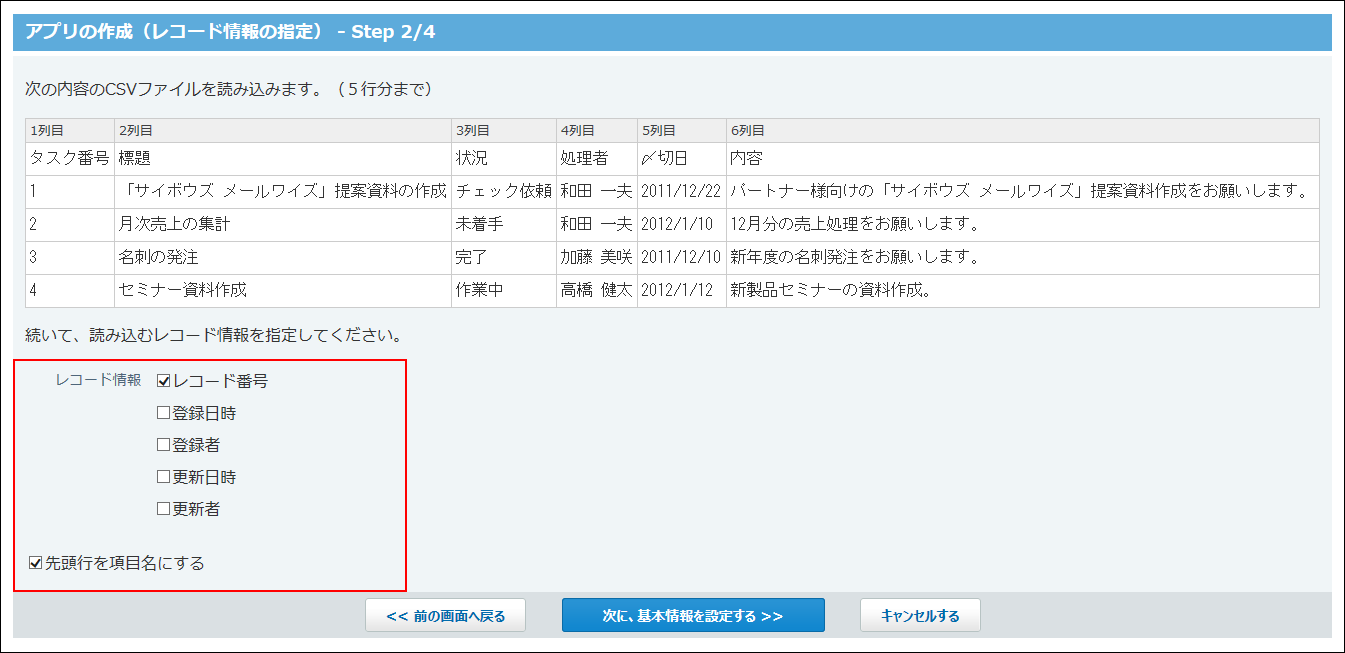The height and width of the screenshot is (653, 1345).
Task: Click the タスク番号 cell
Action: pos(70,158)
